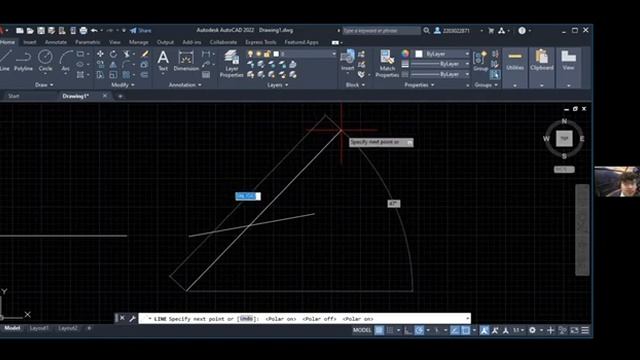This screenshot has width=640, height=360.
Task: Open the Insert ribbon tab
Action: [x=29, y=42]
